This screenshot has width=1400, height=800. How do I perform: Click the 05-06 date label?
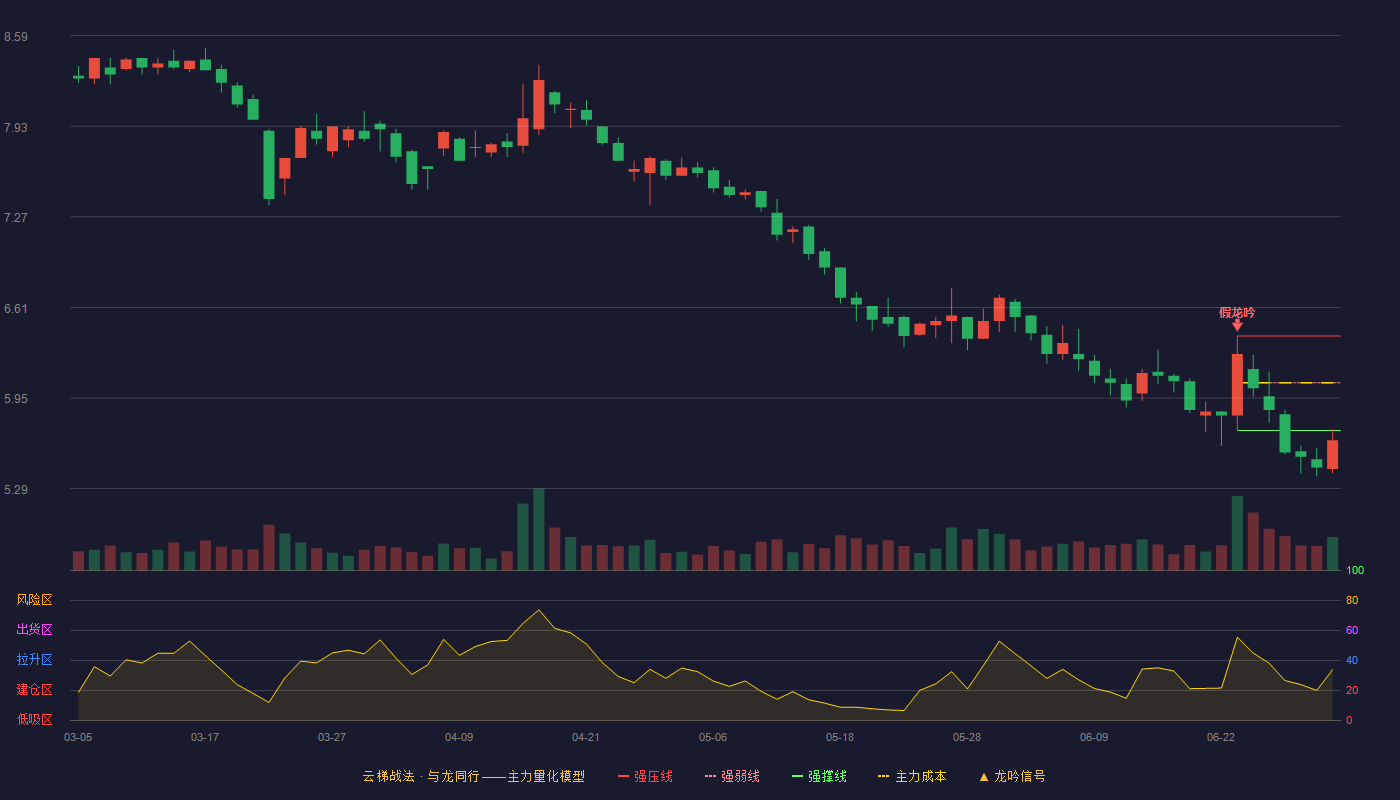click(713, 737)
